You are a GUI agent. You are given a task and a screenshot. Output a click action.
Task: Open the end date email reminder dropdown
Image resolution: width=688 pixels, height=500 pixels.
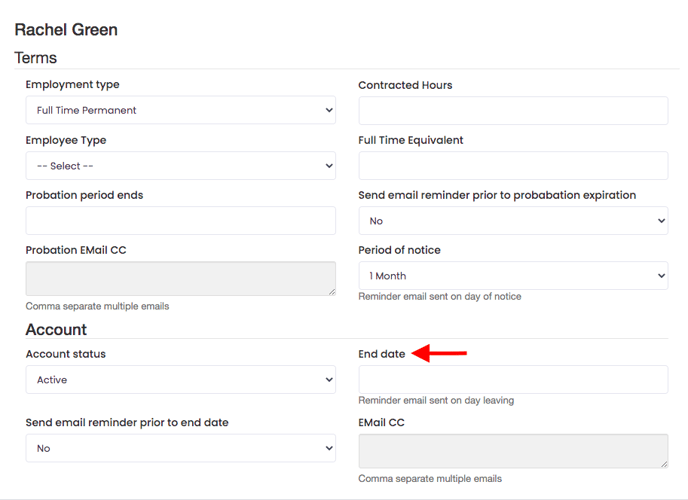[180, 448]
